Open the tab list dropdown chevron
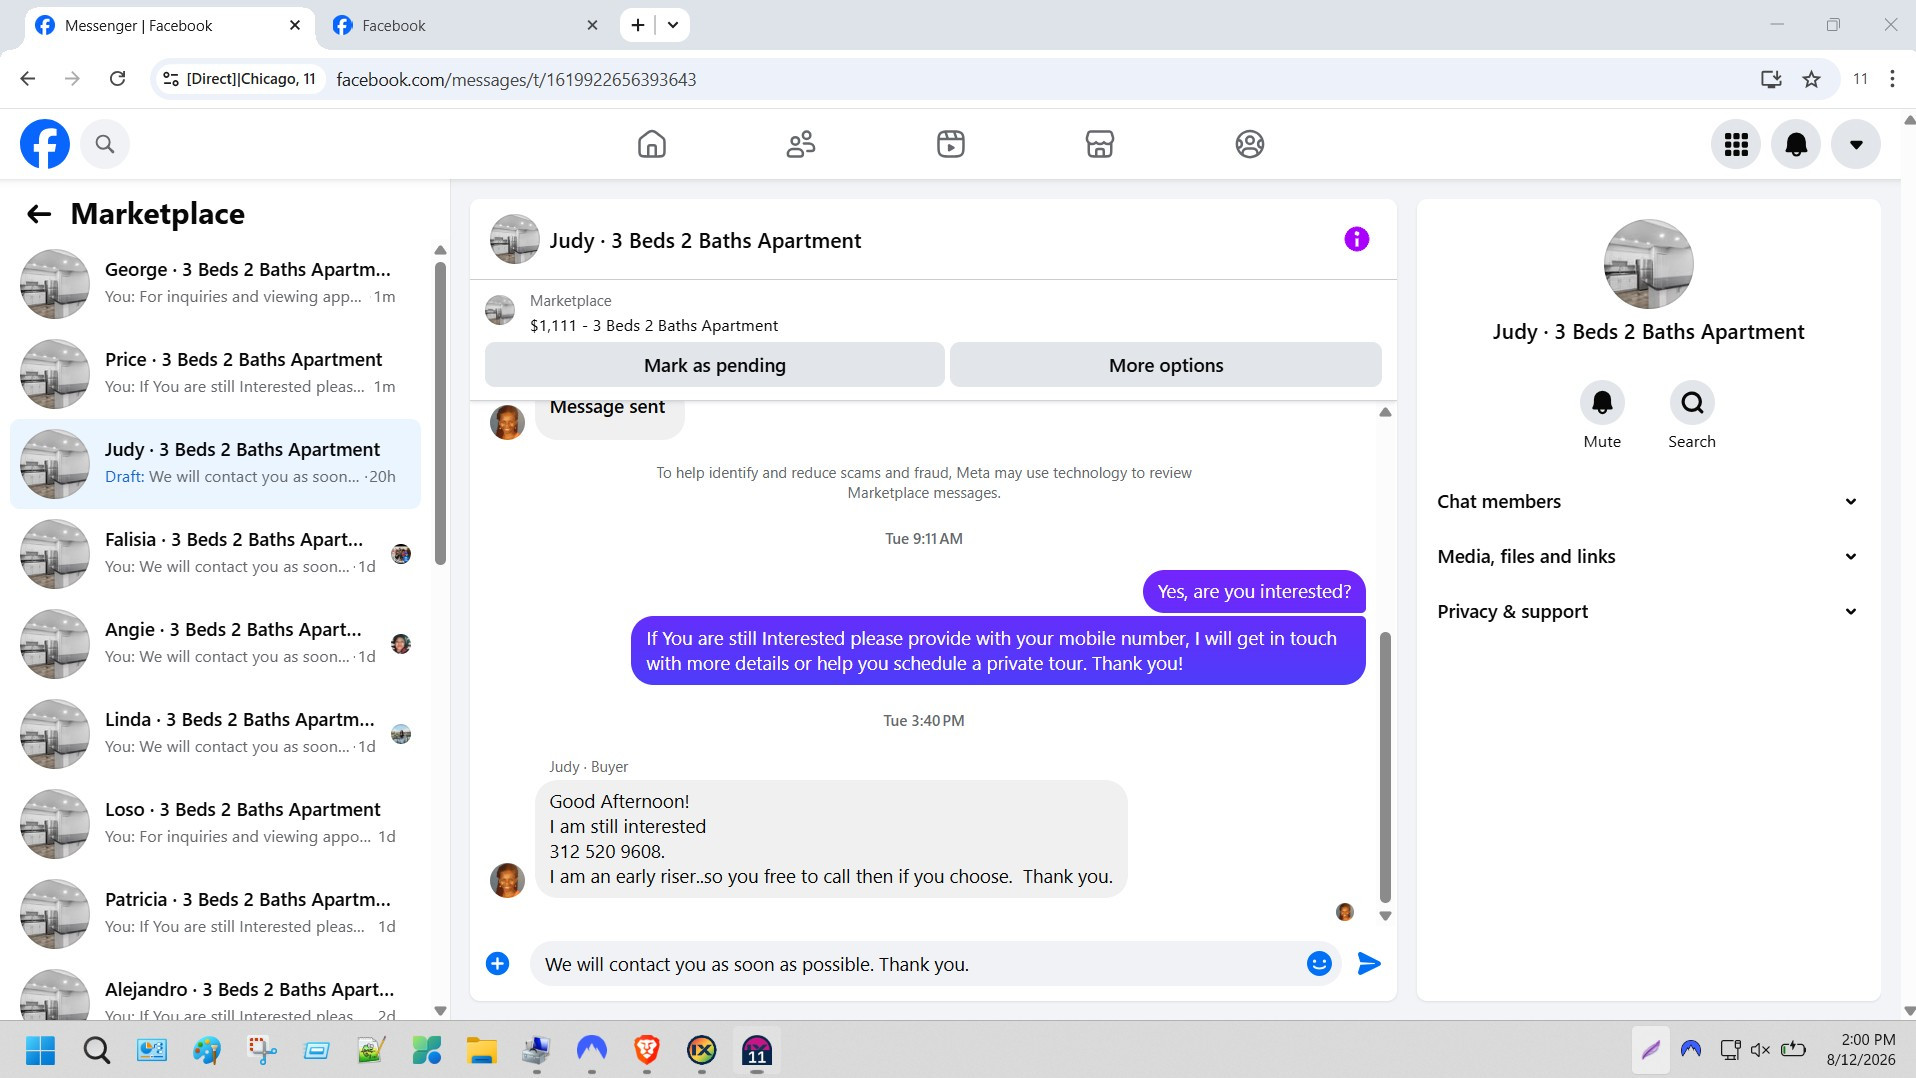 pos(673,26)
